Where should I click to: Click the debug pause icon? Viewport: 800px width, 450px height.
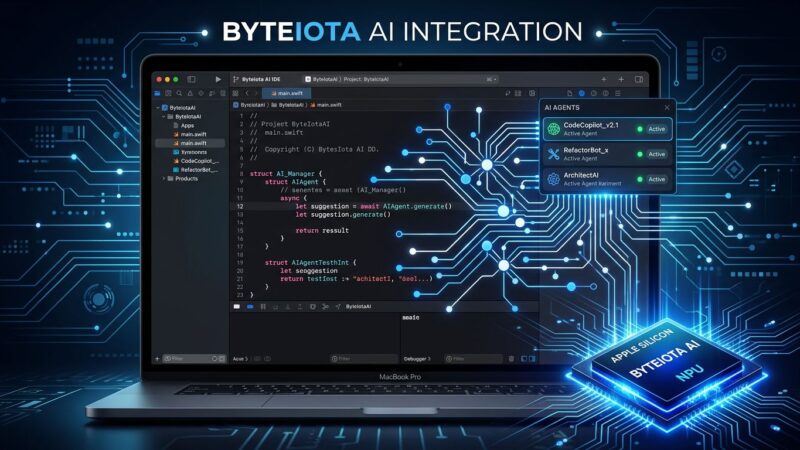[263, 307]
